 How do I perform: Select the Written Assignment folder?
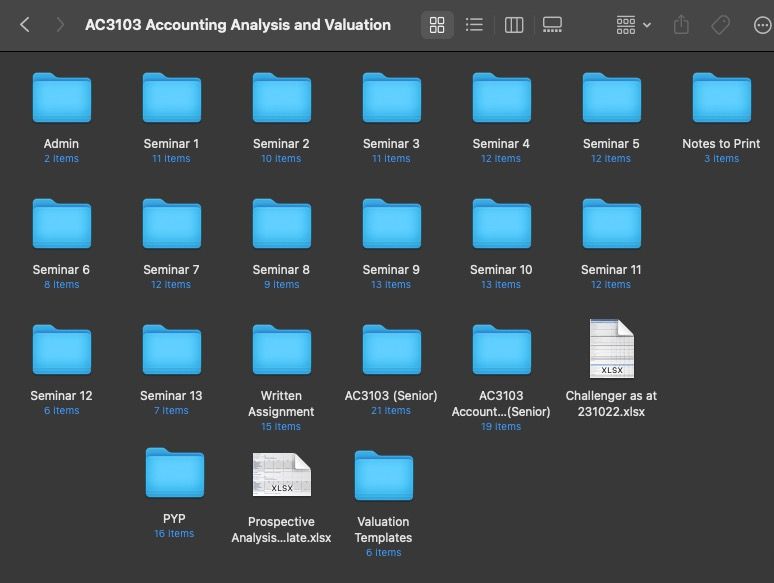(x=281, y=350)
